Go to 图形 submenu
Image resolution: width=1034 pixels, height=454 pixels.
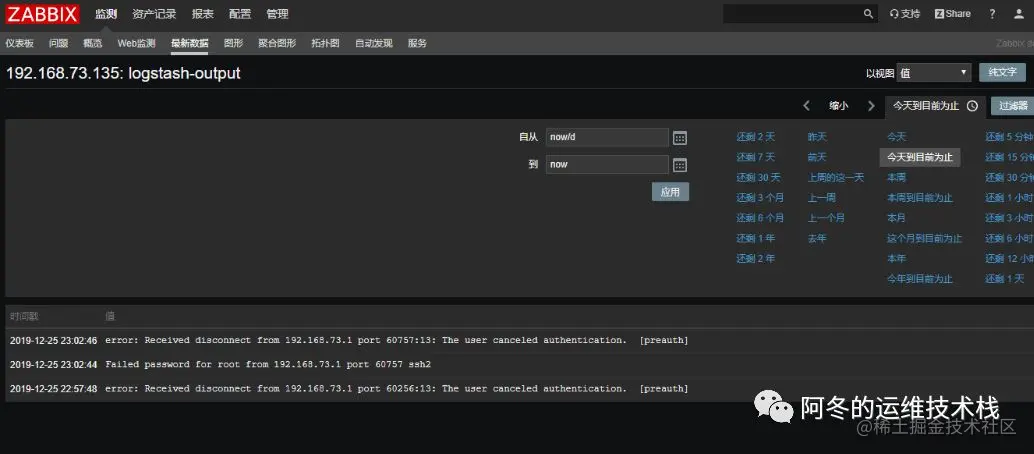[x=233, y=44]
